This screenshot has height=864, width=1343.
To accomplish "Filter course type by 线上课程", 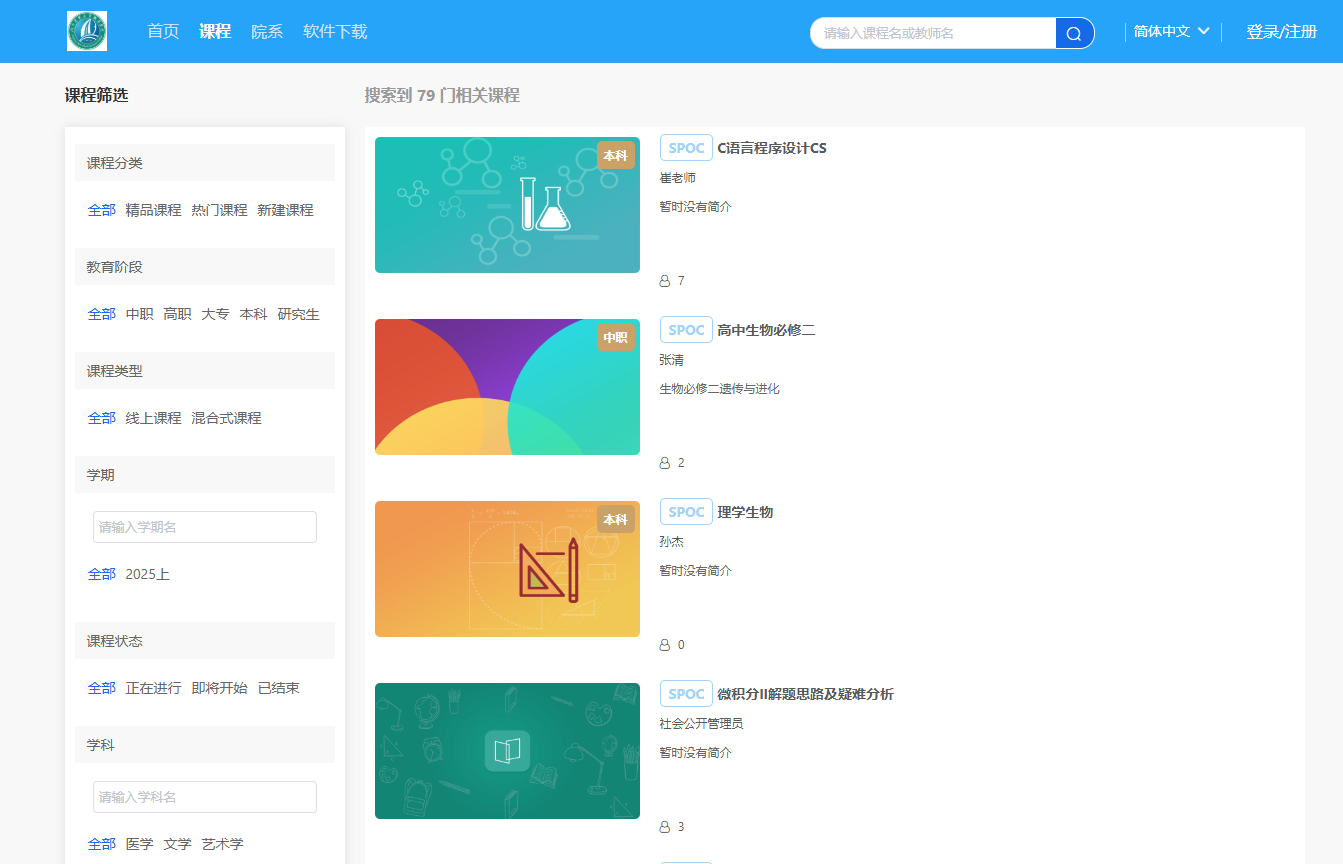I will (x=154, y=418).
